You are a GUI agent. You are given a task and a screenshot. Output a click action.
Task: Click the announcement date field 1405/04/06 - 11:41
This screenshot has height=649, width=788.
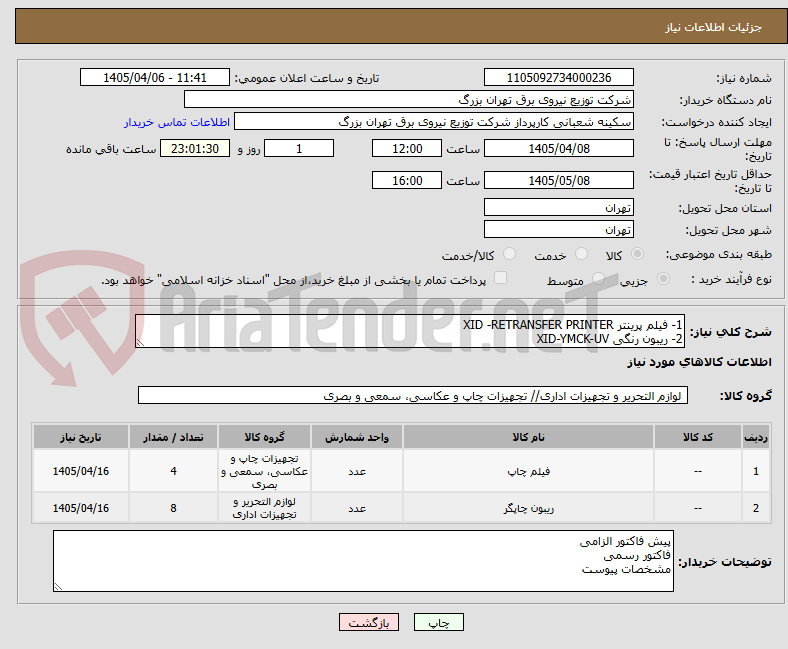[155, 77]
